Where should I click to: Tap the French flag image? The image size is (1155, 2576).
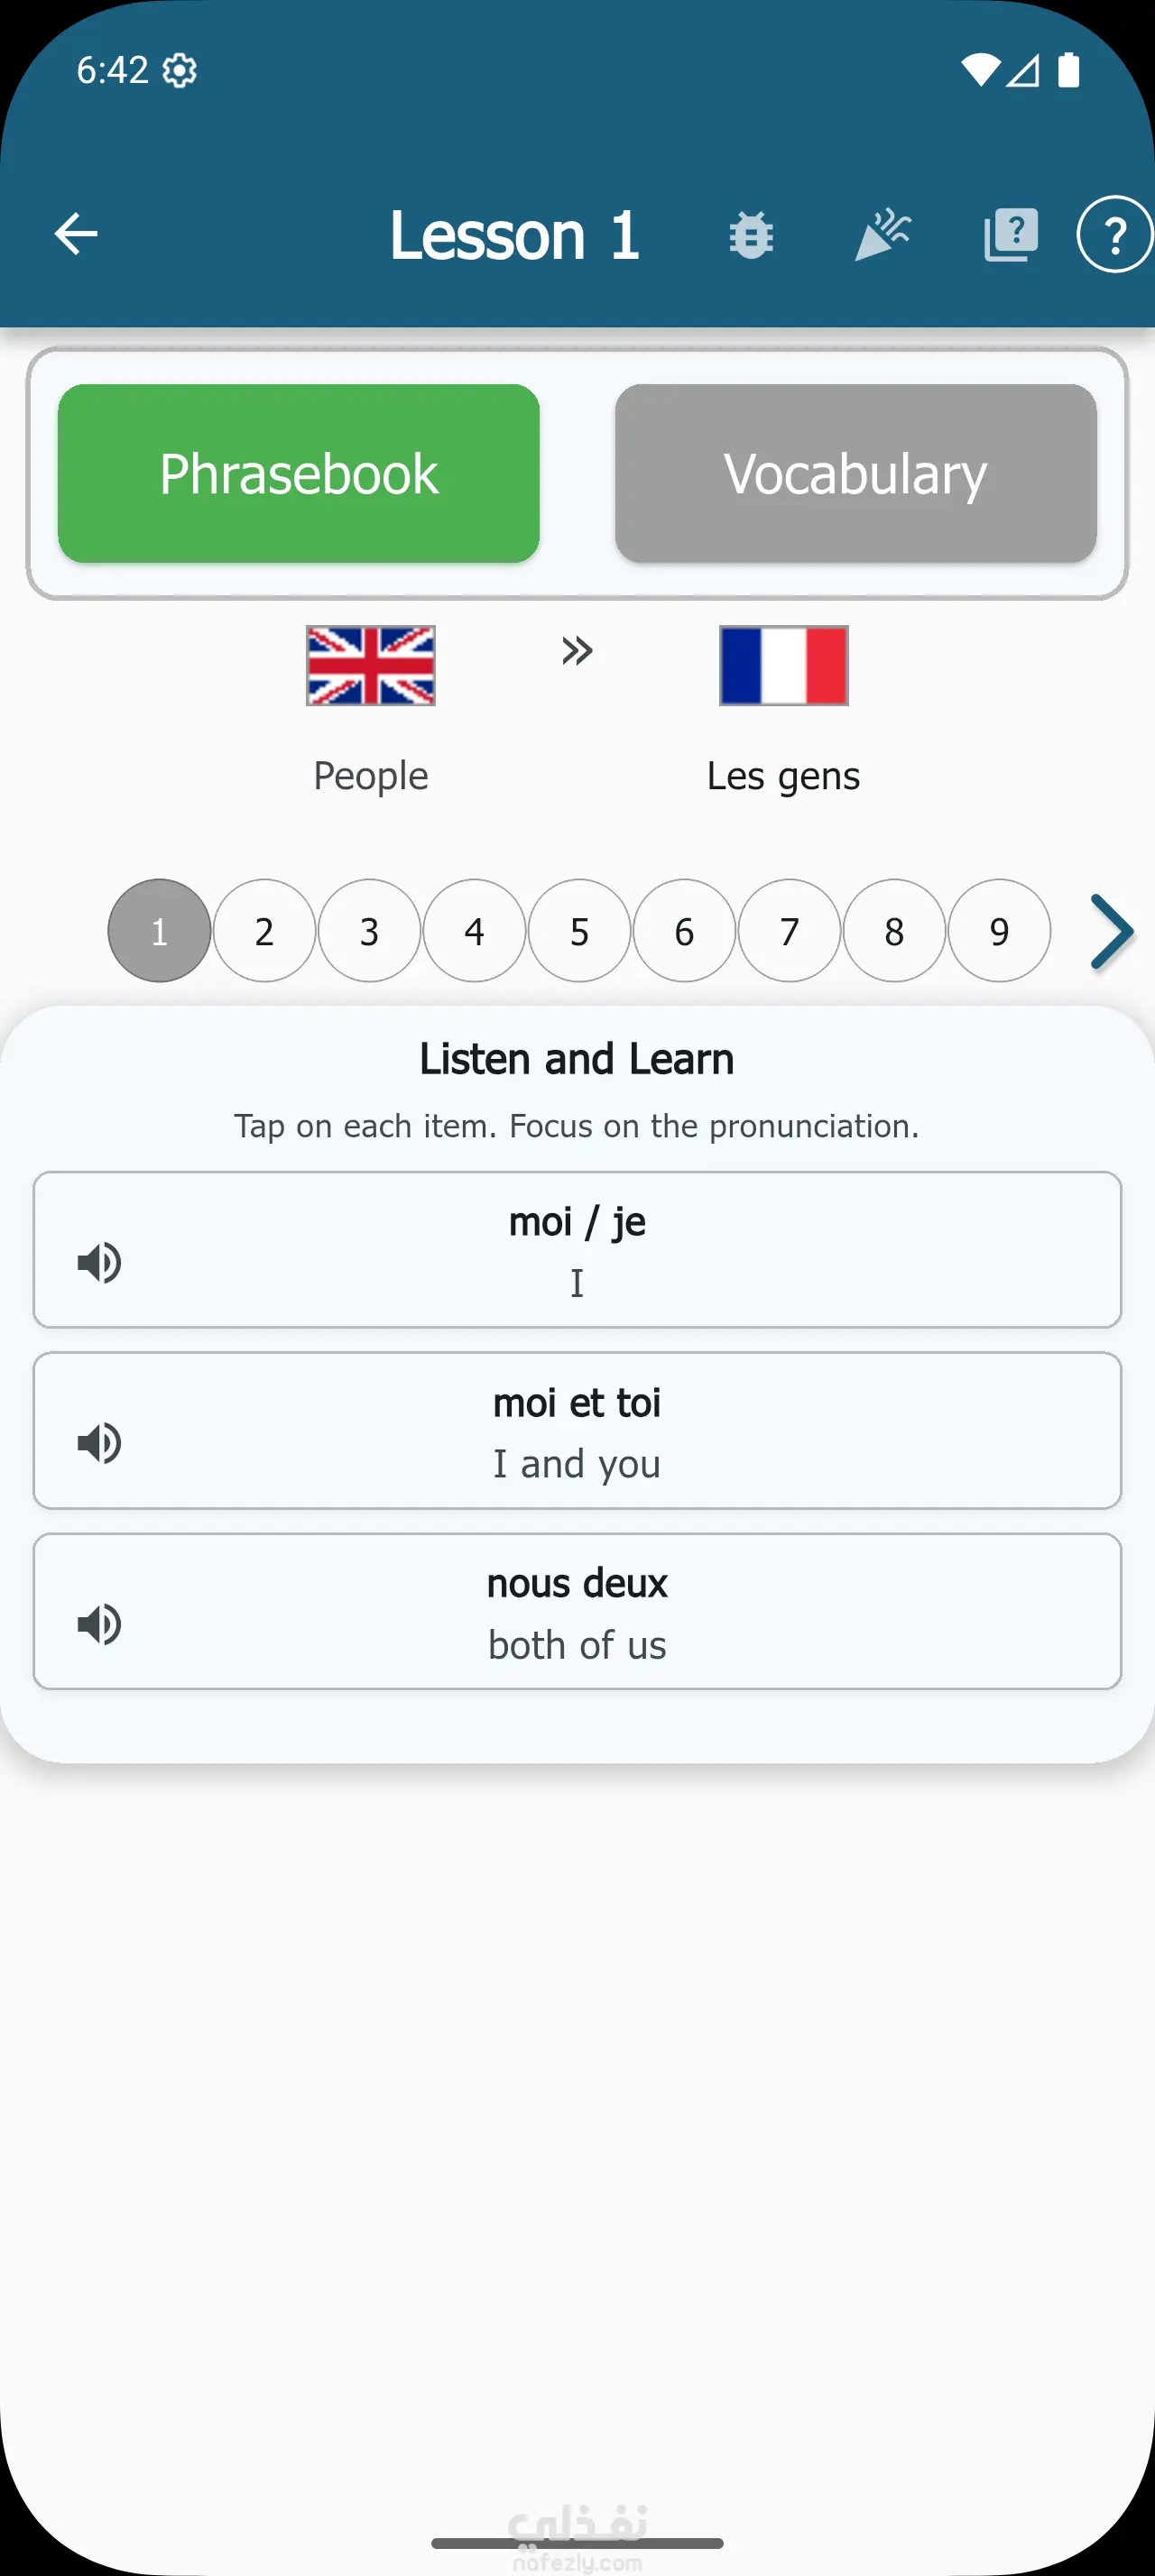[x=784, y=666]
